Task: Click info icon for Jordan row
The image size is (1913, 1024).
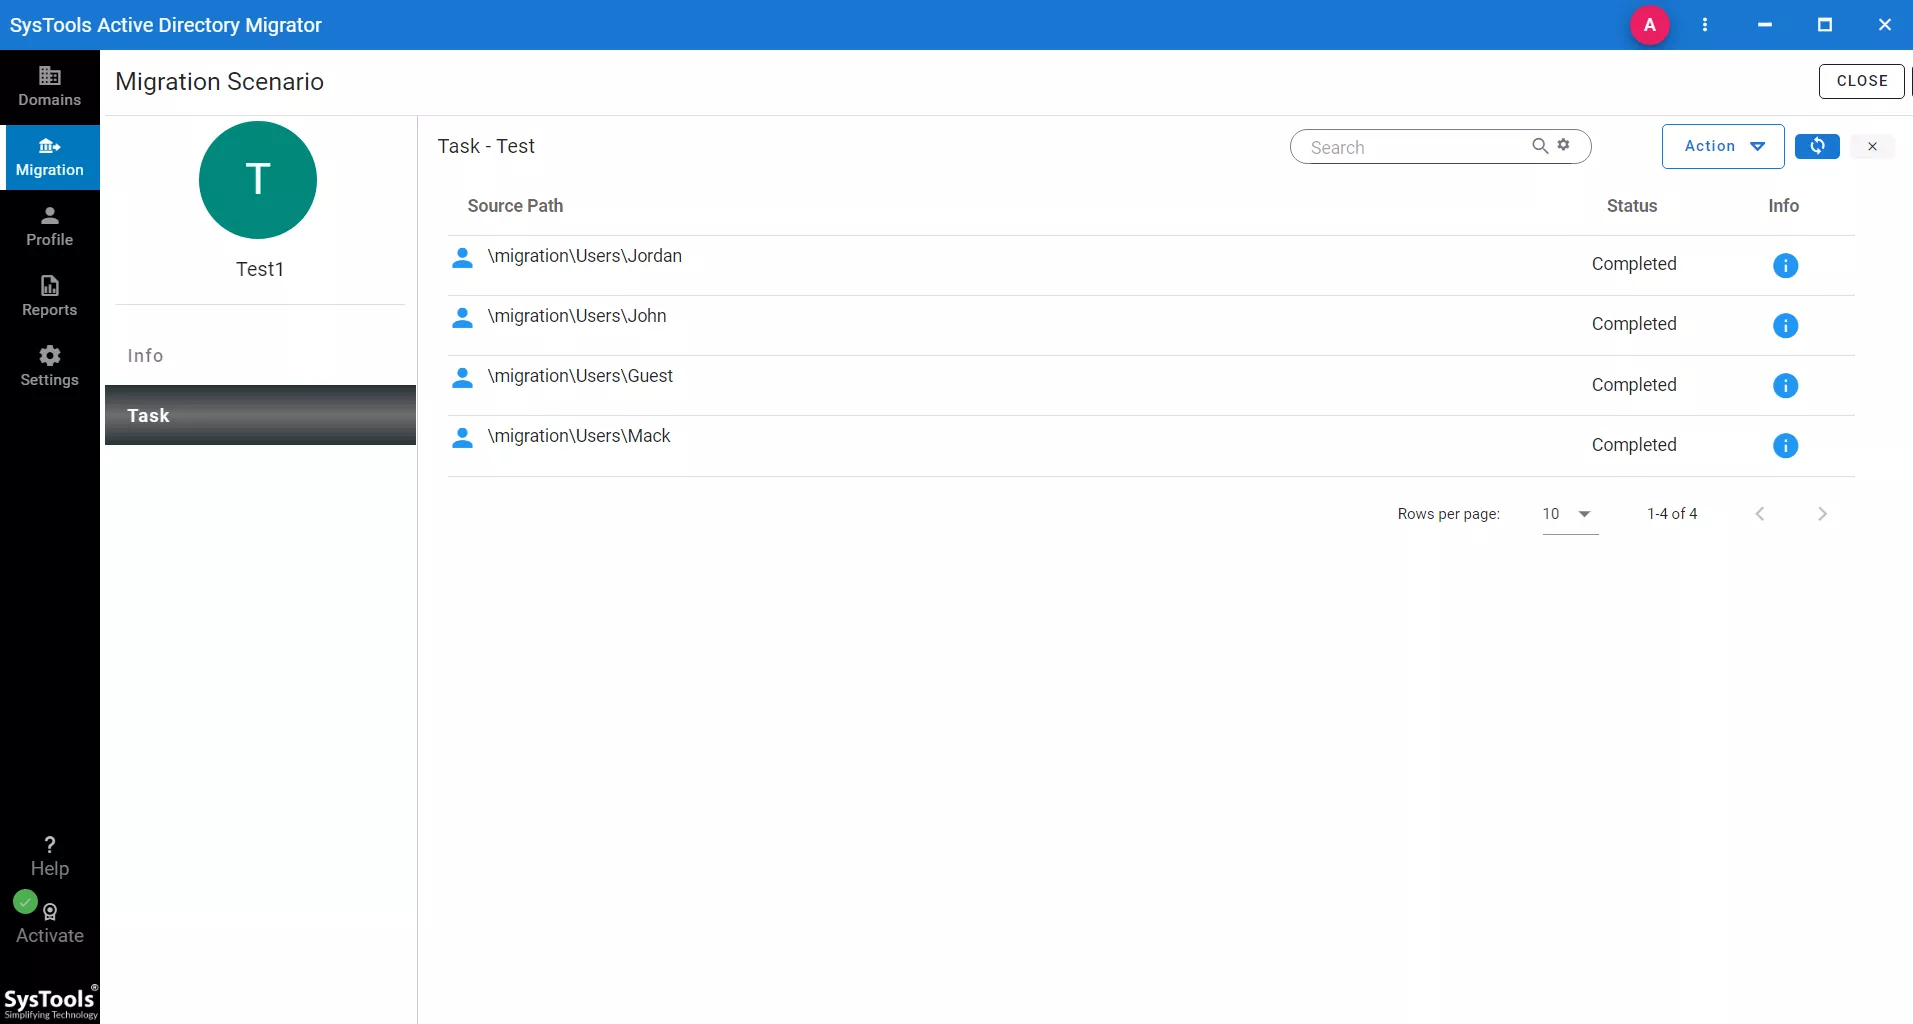Action: coord(1785,265)
